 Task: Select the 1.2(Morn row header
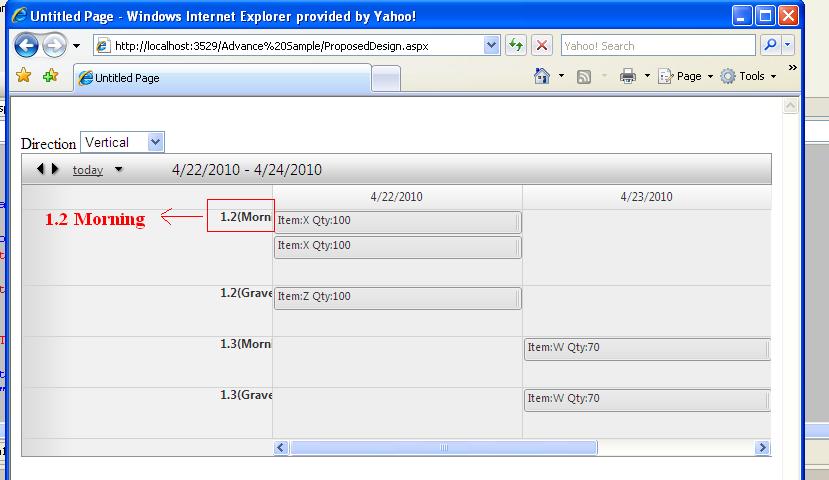pos(245,217)
